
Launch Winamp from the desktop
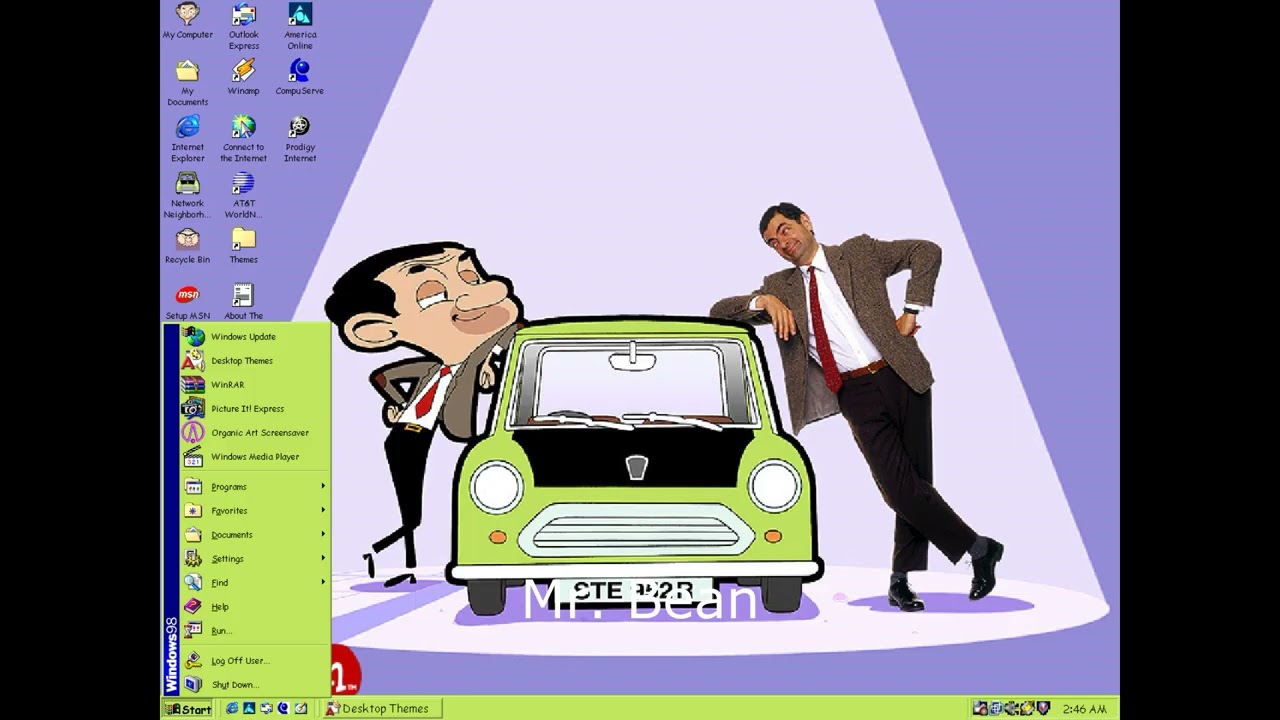coord(244,77)
